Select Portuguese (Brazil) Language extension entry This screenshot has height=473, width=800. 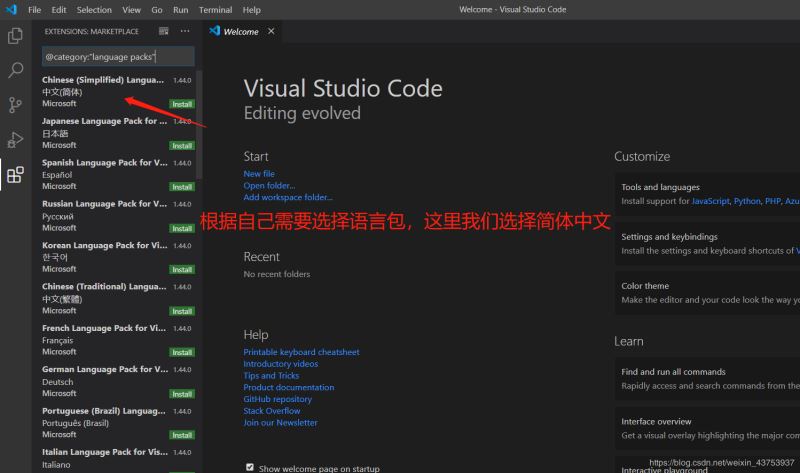tap(117, 422)
